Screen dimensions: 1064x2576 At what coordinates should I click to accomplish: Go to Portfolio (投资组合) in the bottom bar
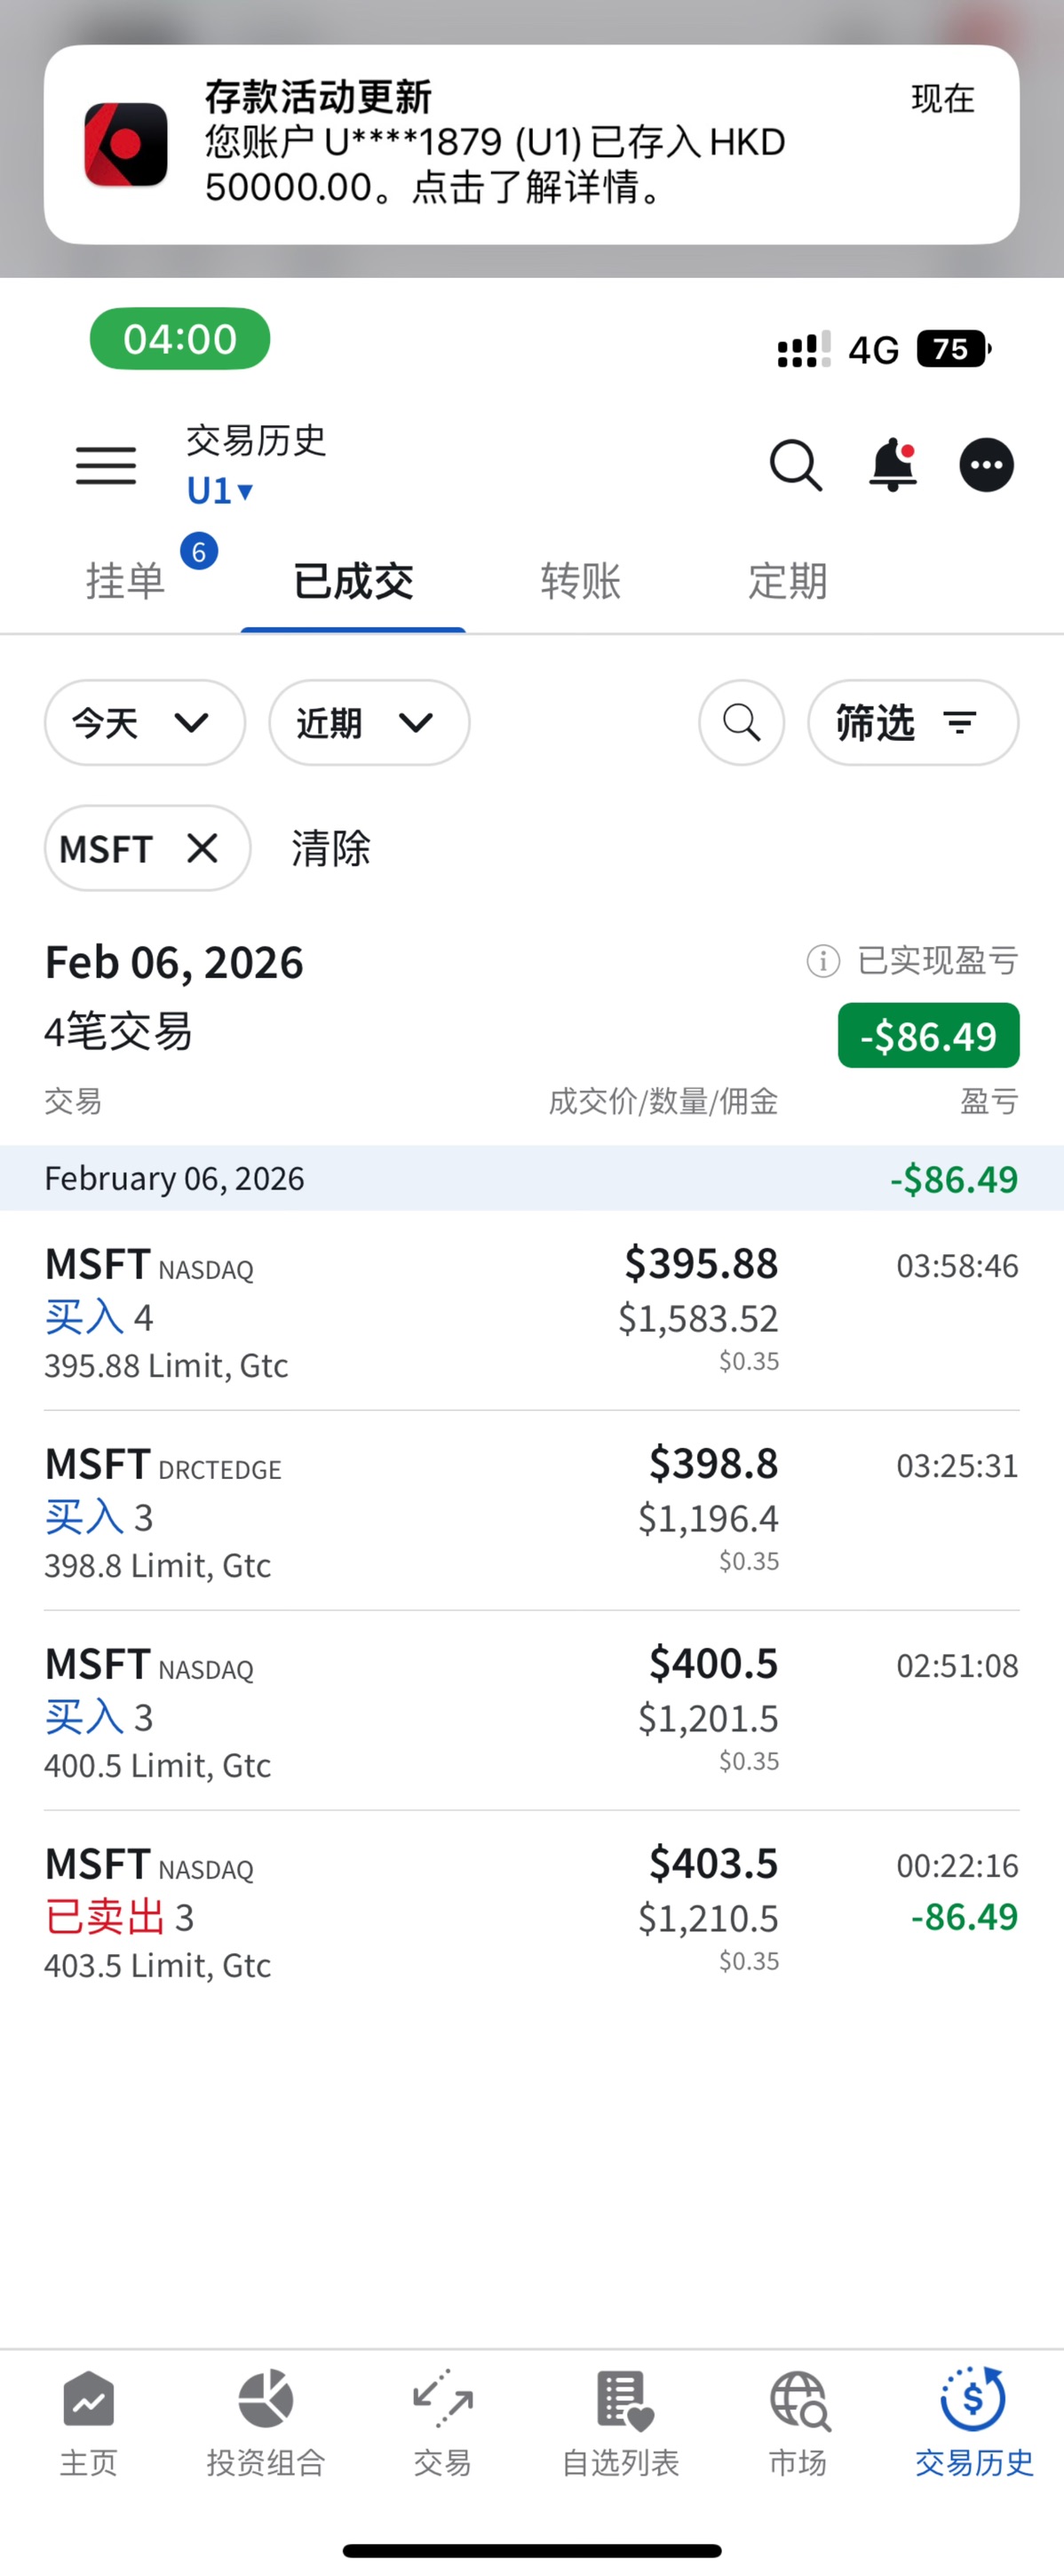pos(266,2420)
